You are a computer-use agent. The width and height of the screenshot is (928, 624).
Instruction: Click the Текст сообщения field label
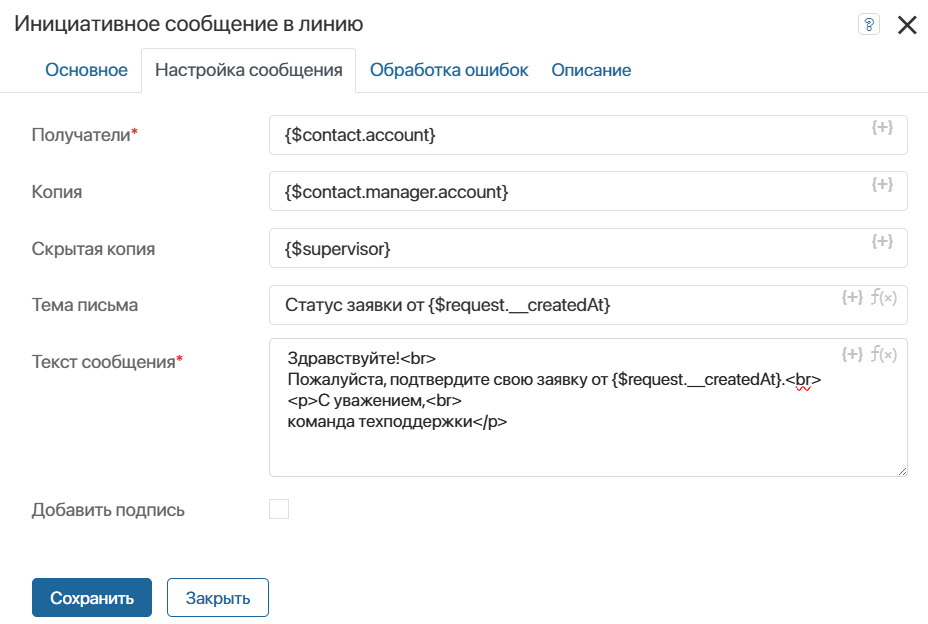pos(107,362)
